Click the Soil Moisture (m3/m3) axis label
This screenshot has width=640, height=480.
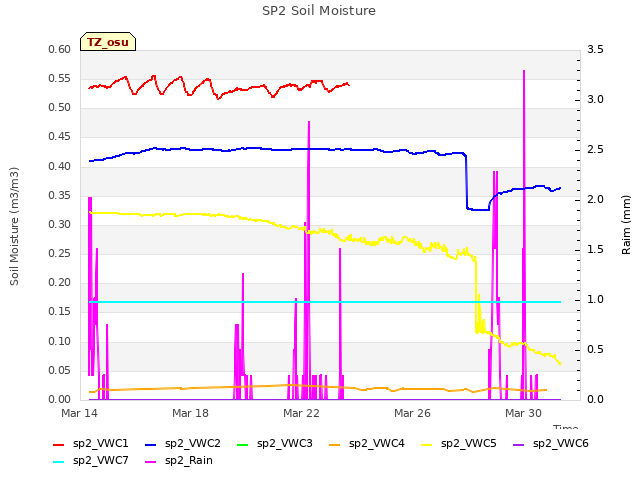coord(14,226)
